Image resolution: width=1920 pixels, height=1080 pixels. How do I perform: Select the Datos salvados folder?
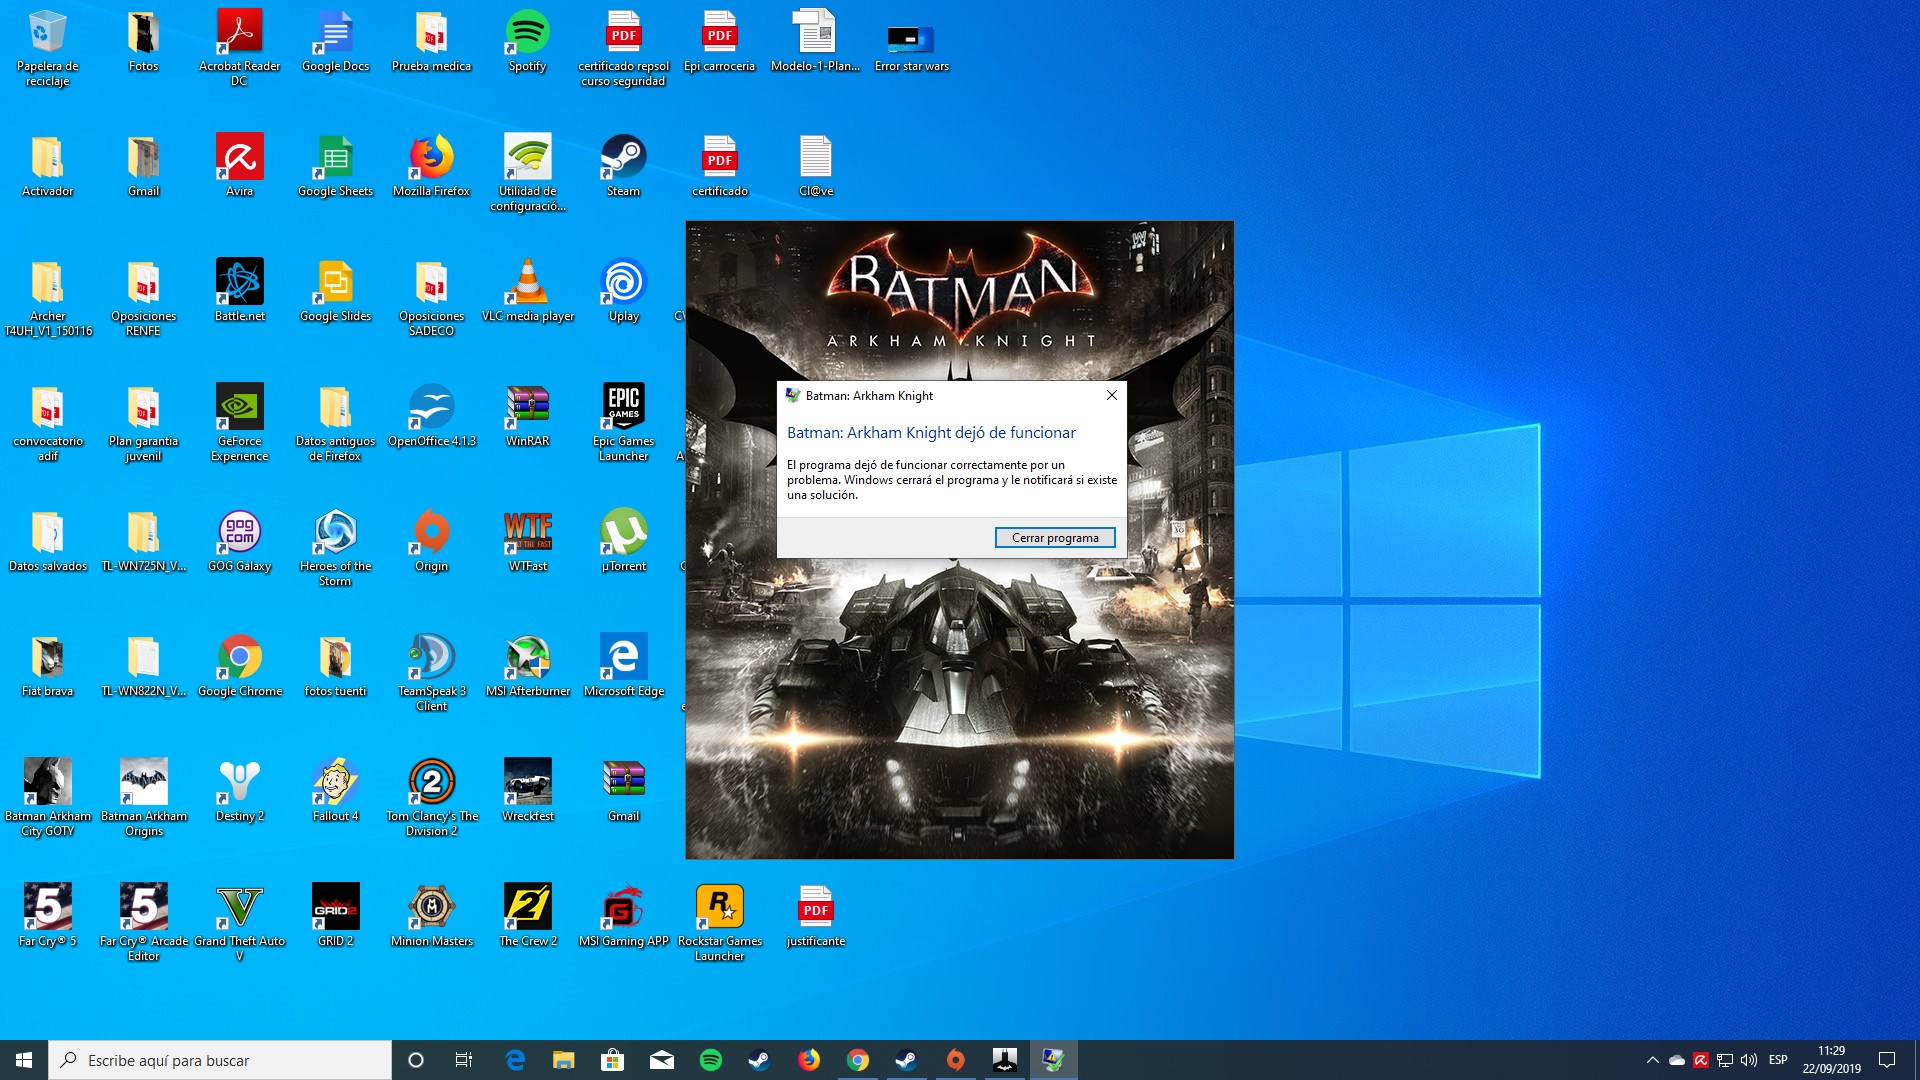(x=47, y=540)
